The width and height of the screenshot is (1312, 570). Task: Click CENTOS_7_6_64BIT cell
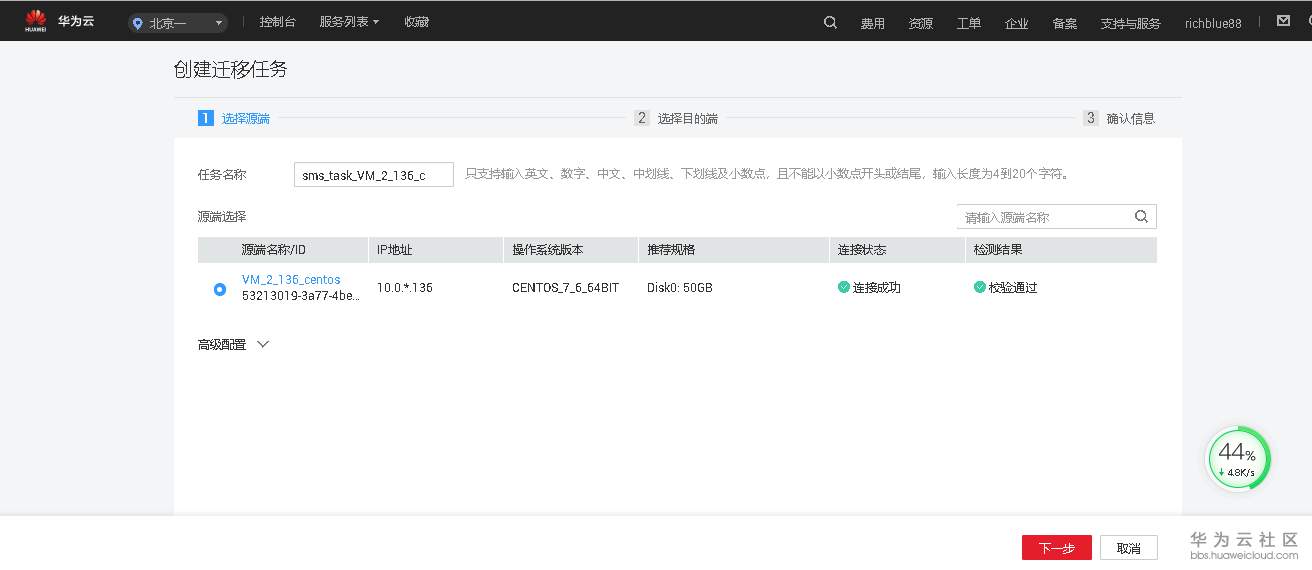click(x=566, y=288)
